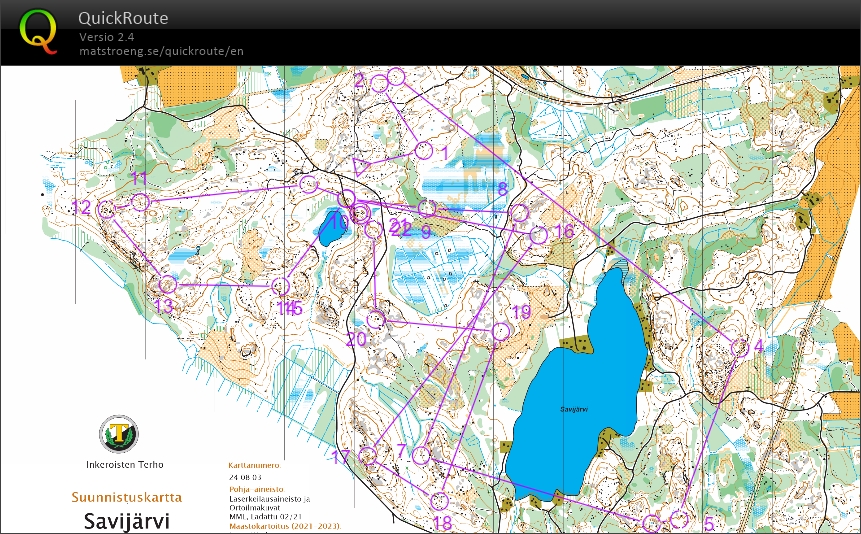Click control circle number 11
The image size is (861, 534).
pyautogui.click(x=140, y=202)
